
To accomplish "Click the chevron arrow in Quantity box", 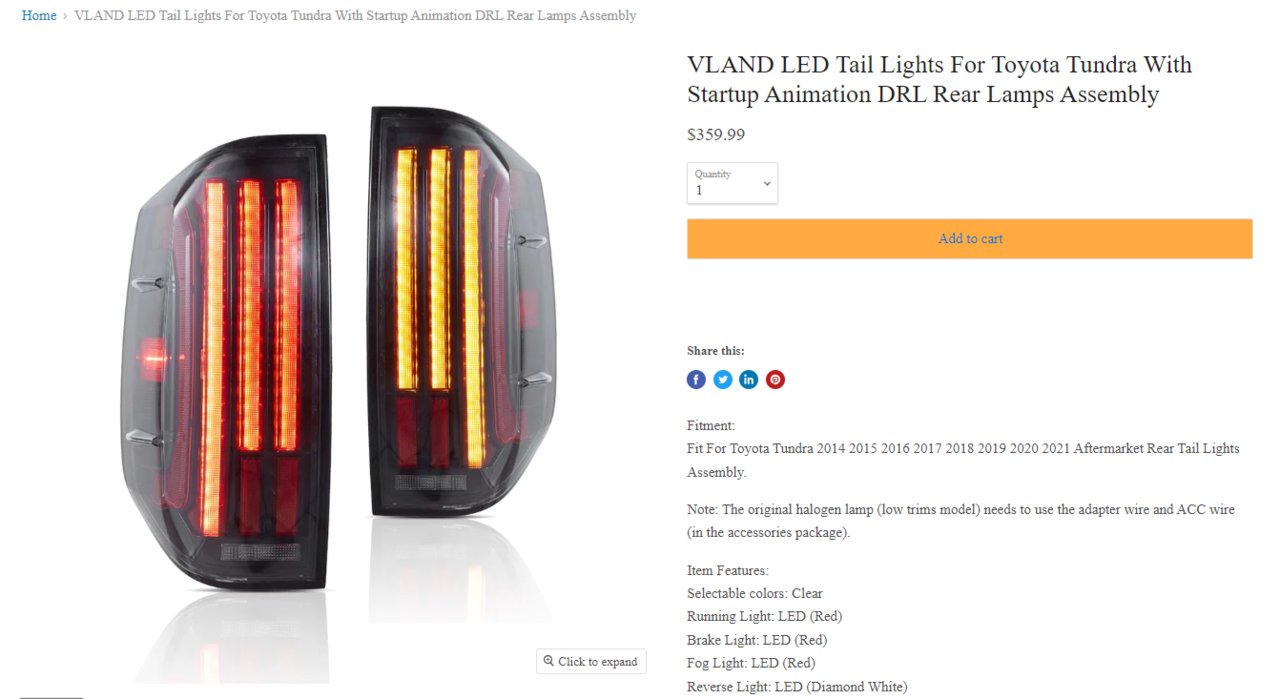I will pos(767,183).
